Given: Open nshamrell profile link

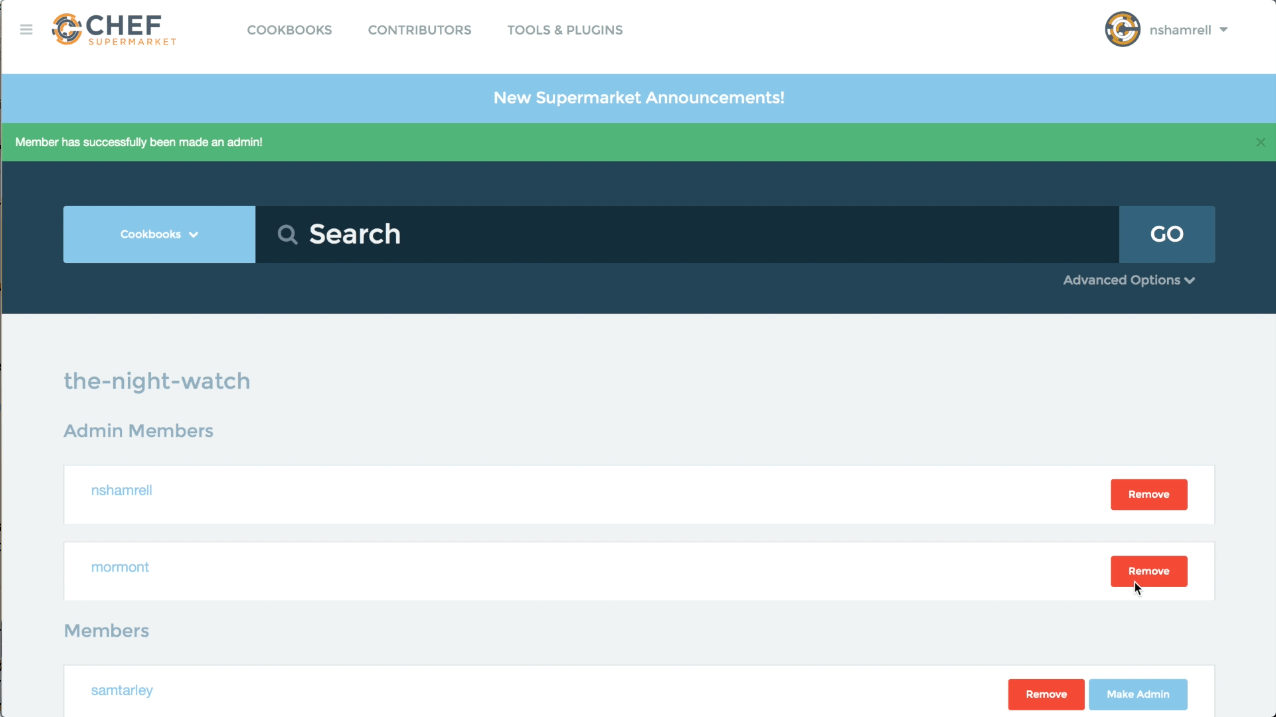Looking at the screenshot, I should pos(121,490).
